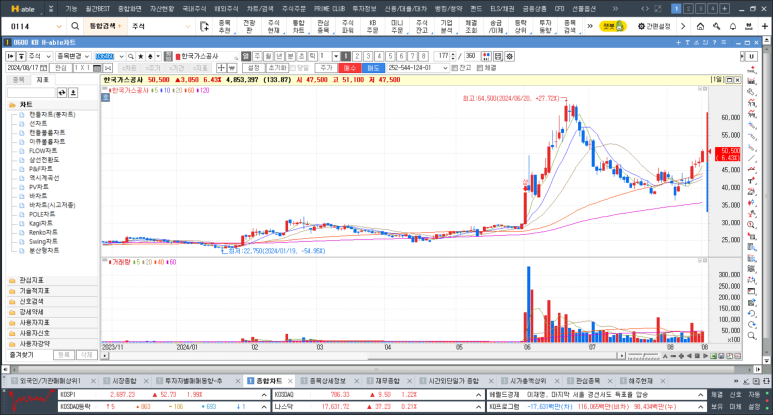Click the chart horizontal scrollbar track

pos(362,356)
